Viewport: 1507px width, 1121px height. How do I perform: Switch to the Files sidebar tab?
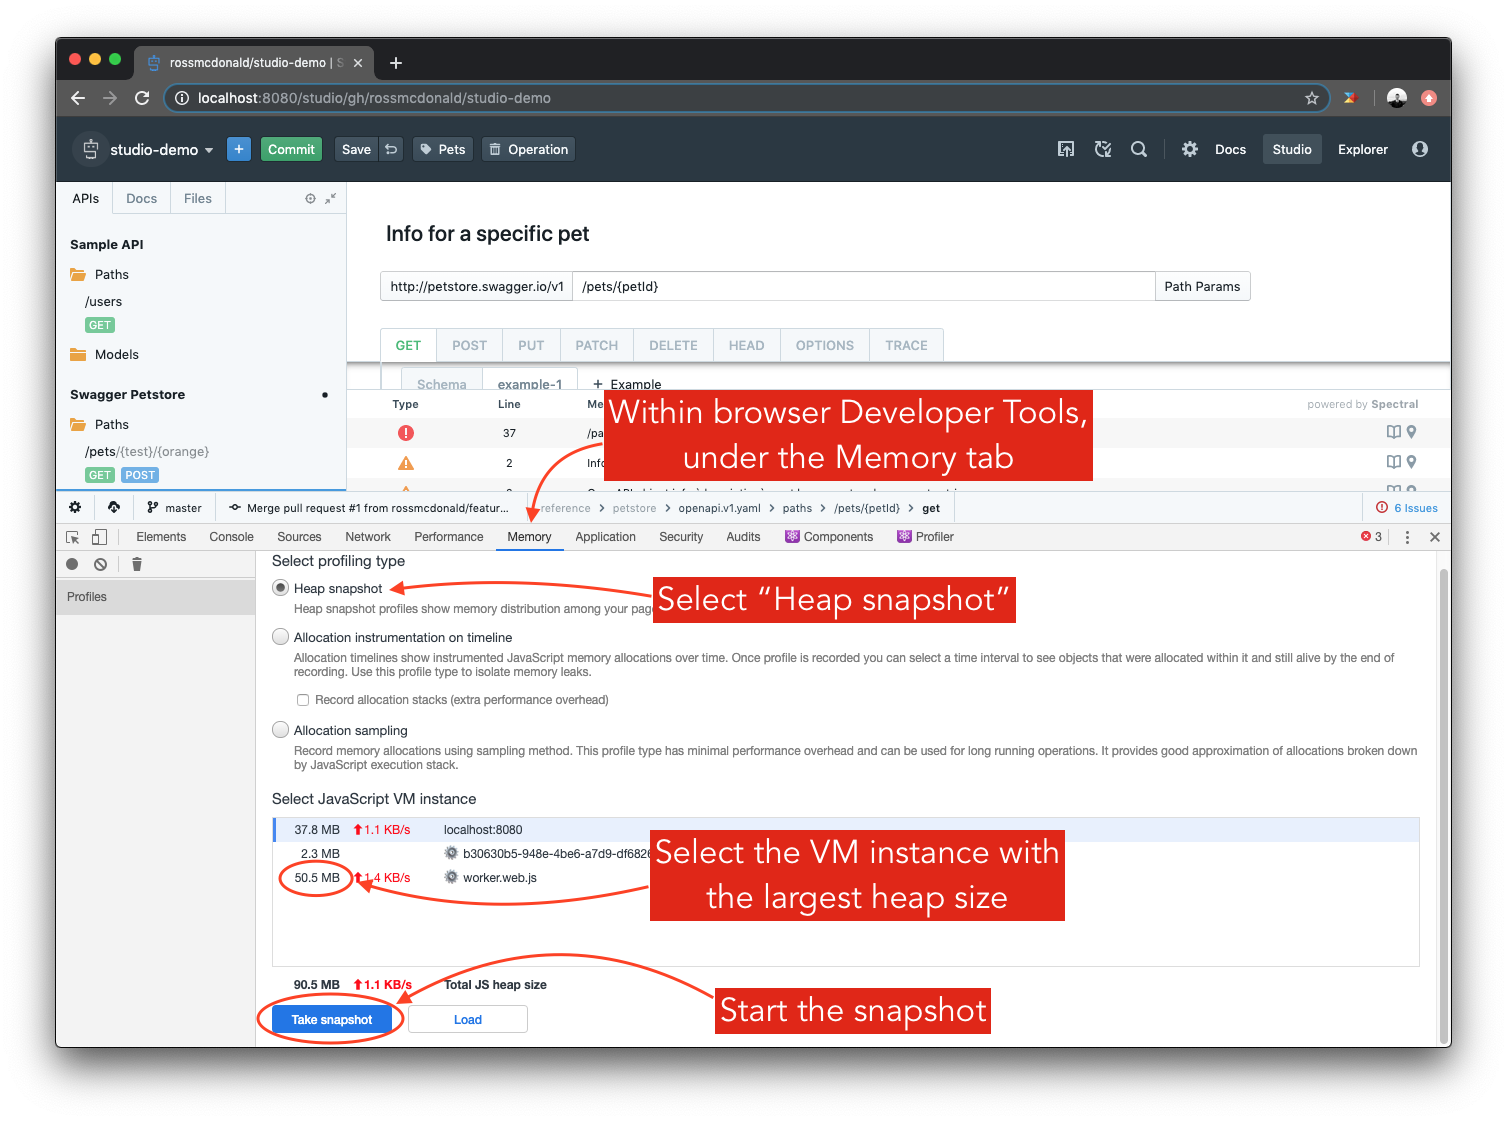click(198, 198)
